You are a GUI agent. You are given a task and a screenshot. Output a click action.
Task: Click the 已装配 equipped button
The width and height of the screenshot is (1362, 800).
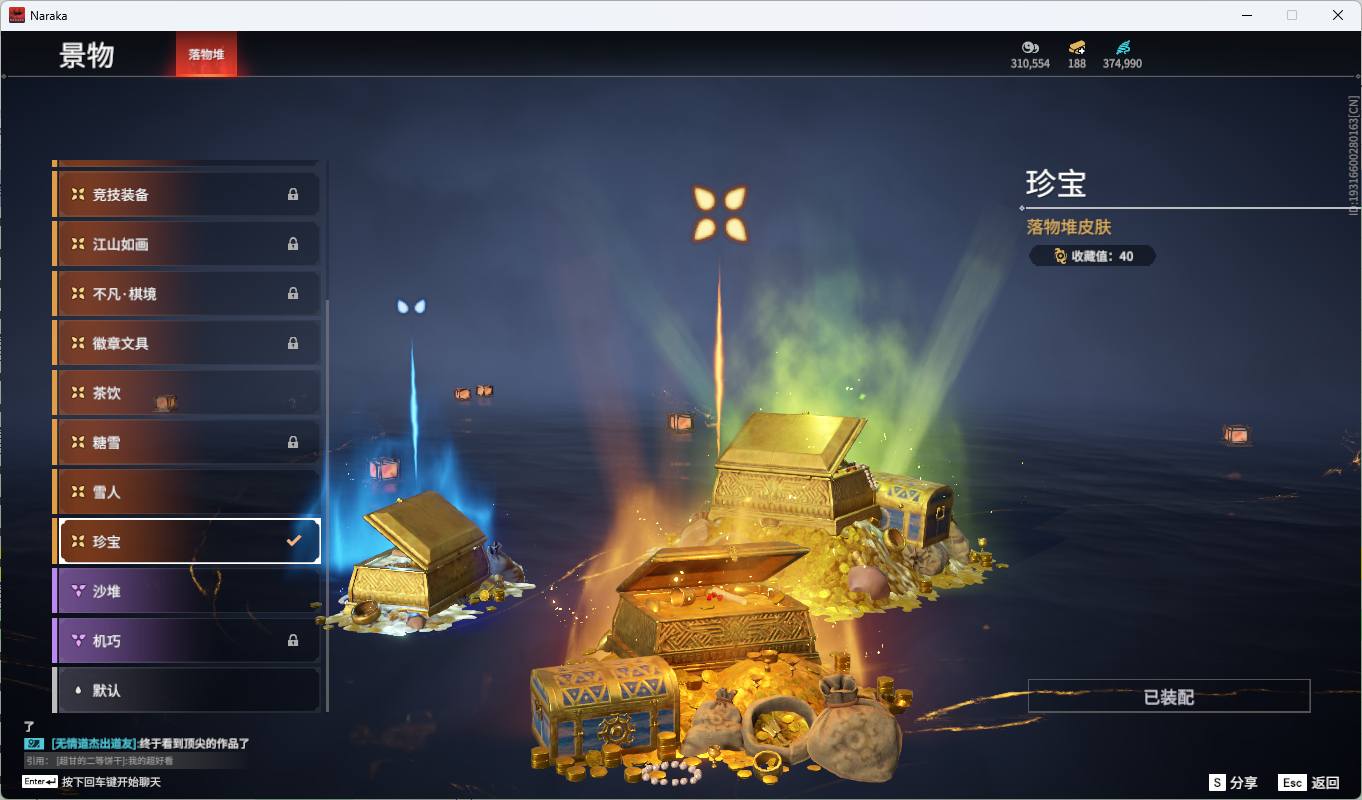point(1169,697)
